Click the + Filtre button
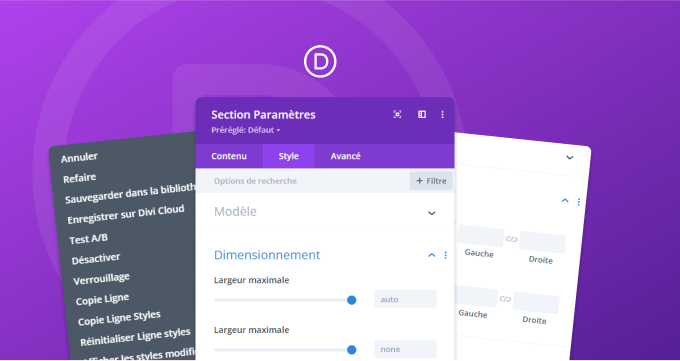This screenshot has height=361, width=680. (431, 181)
